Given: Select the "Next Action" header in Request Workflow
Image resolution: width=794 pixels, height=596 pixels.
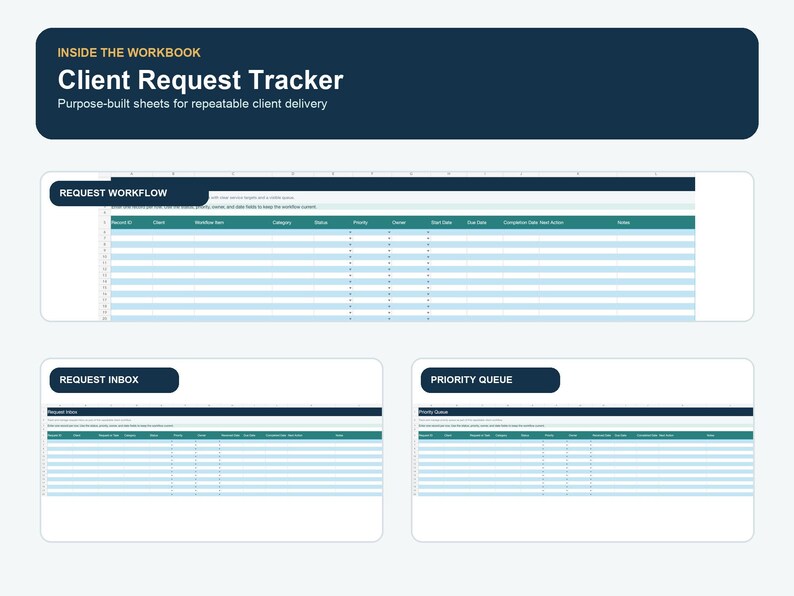Looking at the screenshot, I should (551, 222).
